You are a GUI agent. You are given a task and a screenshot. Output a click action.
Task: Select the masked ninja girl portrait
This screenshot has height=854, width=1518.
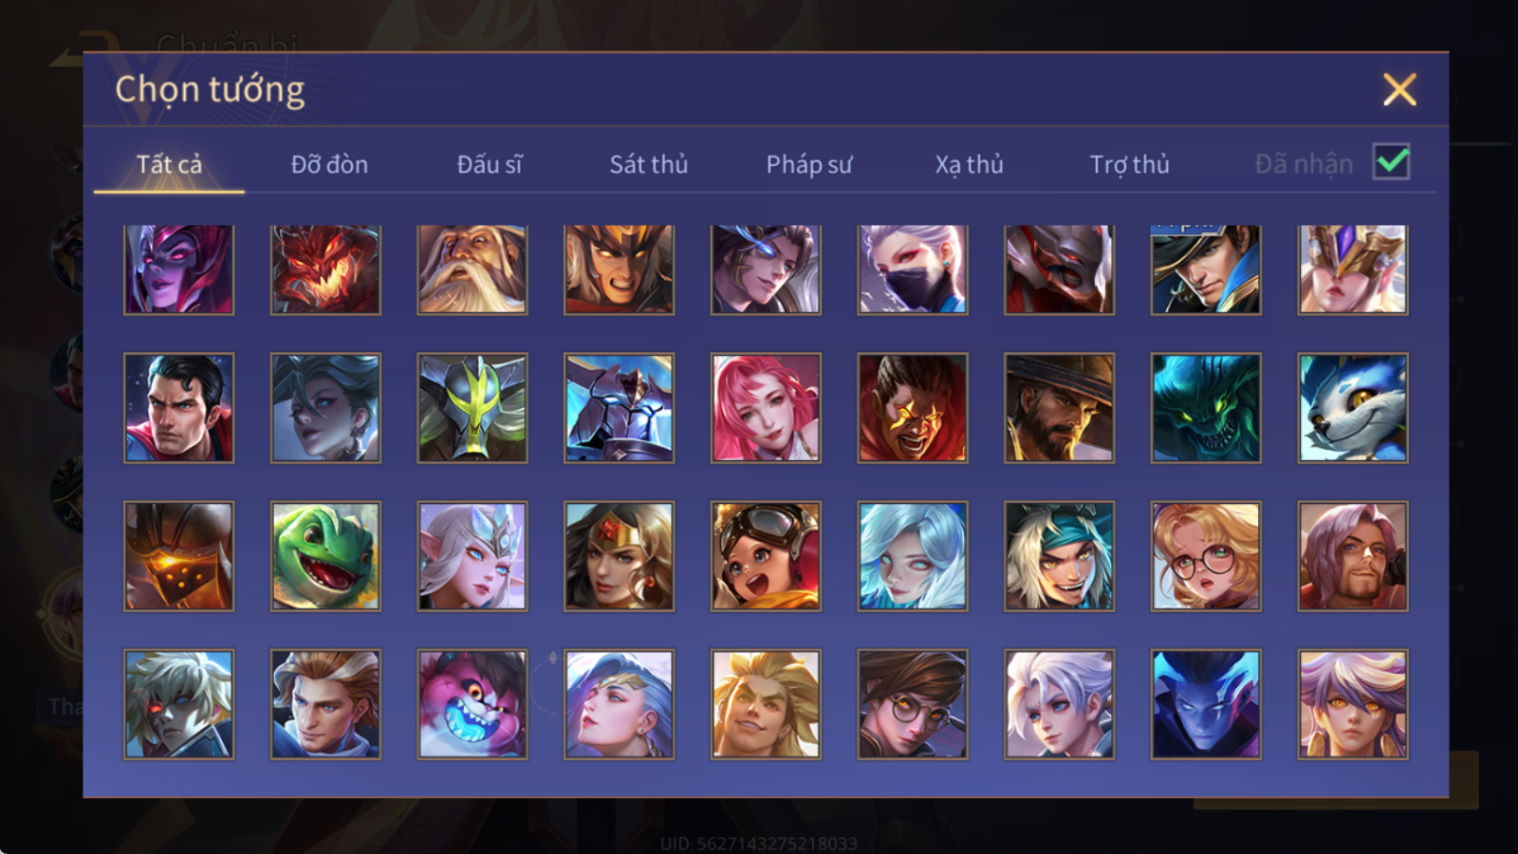(x=913, y=269)
